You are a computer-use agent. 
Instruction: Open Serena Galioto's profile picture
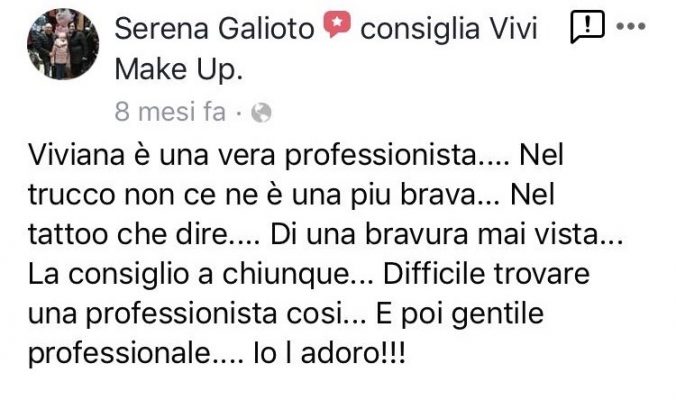click(63, 44)
